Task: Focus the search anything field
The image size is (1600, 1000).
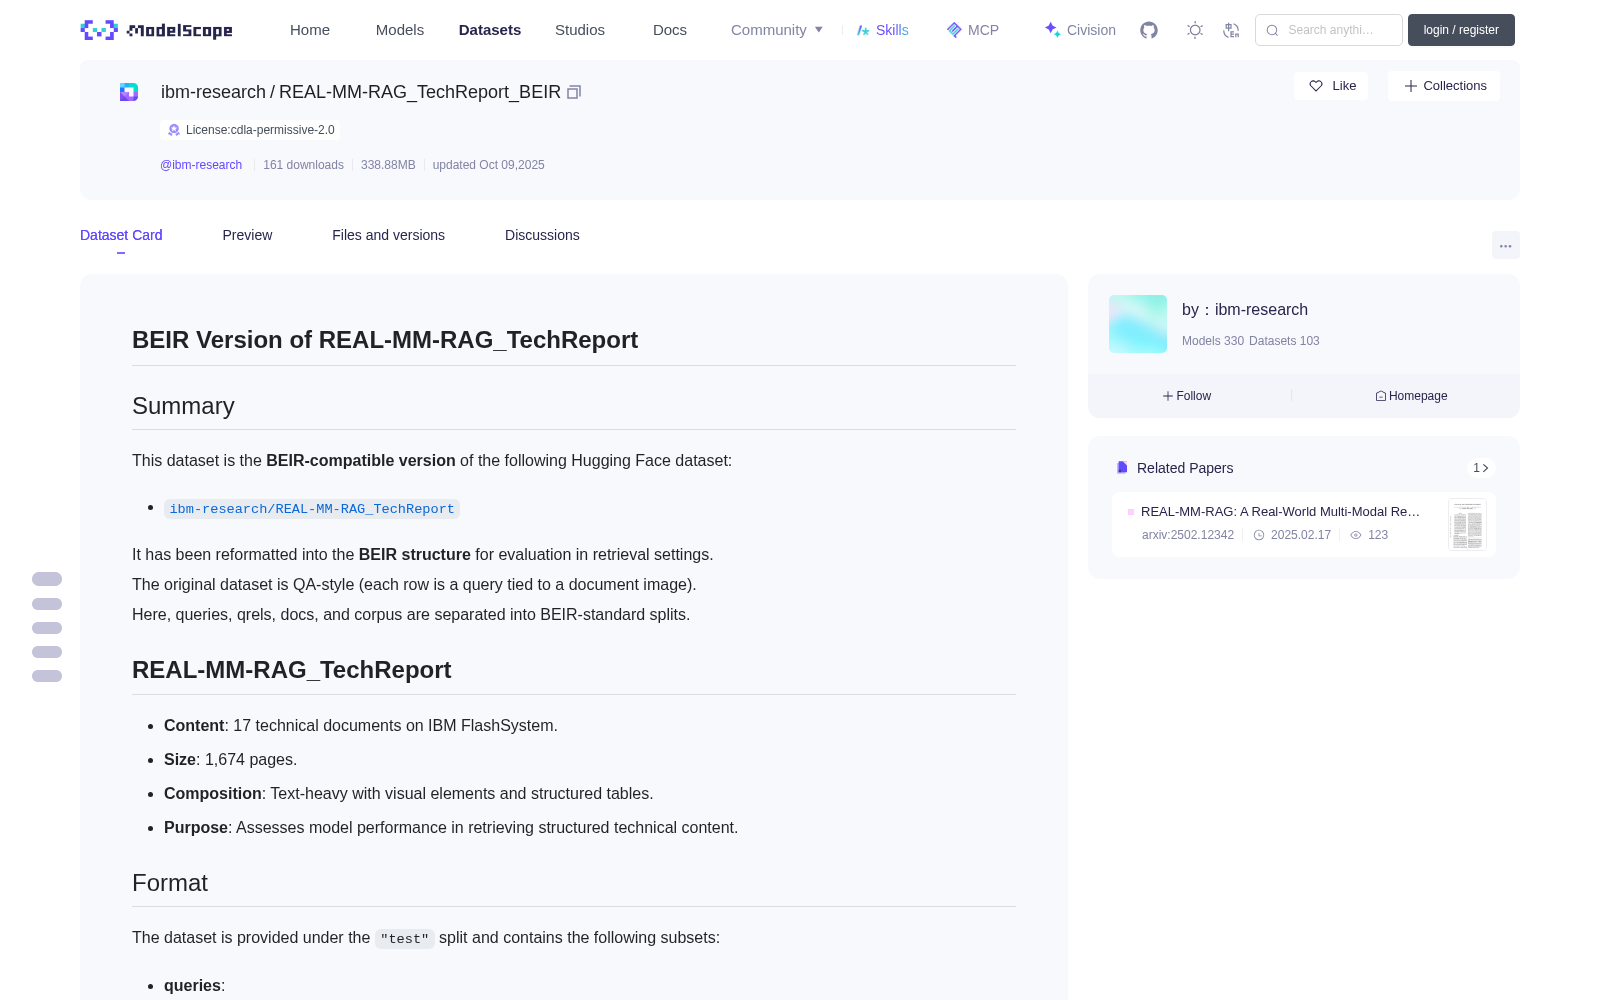Action: coord(1329,30)
